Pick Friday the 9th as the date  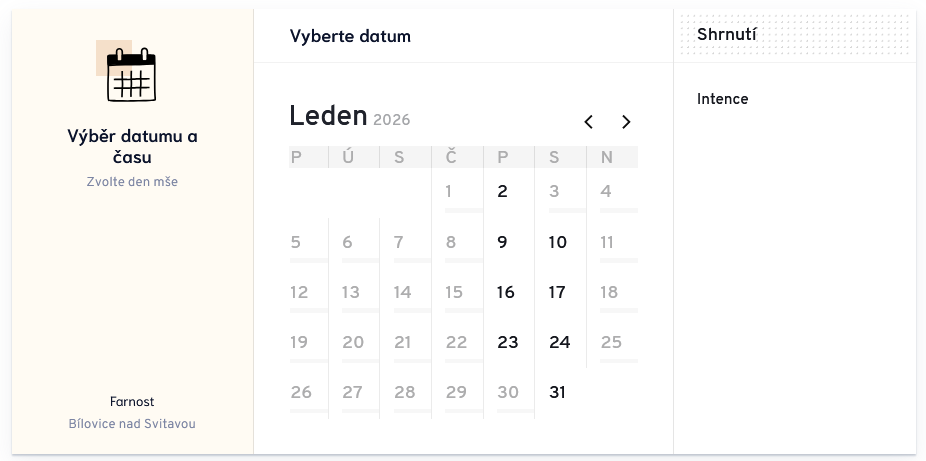(x=502, y=242)
